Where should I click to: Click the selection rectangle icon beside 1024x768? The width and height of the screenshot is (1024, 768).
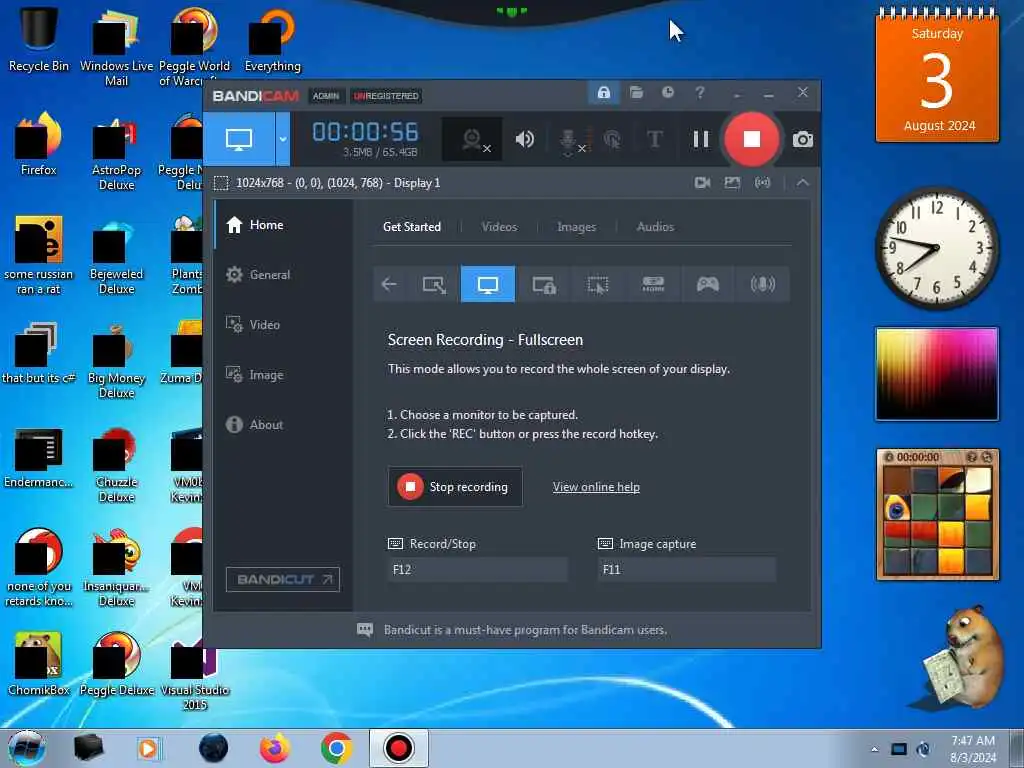pyautogui.click(x=221, y=183)
